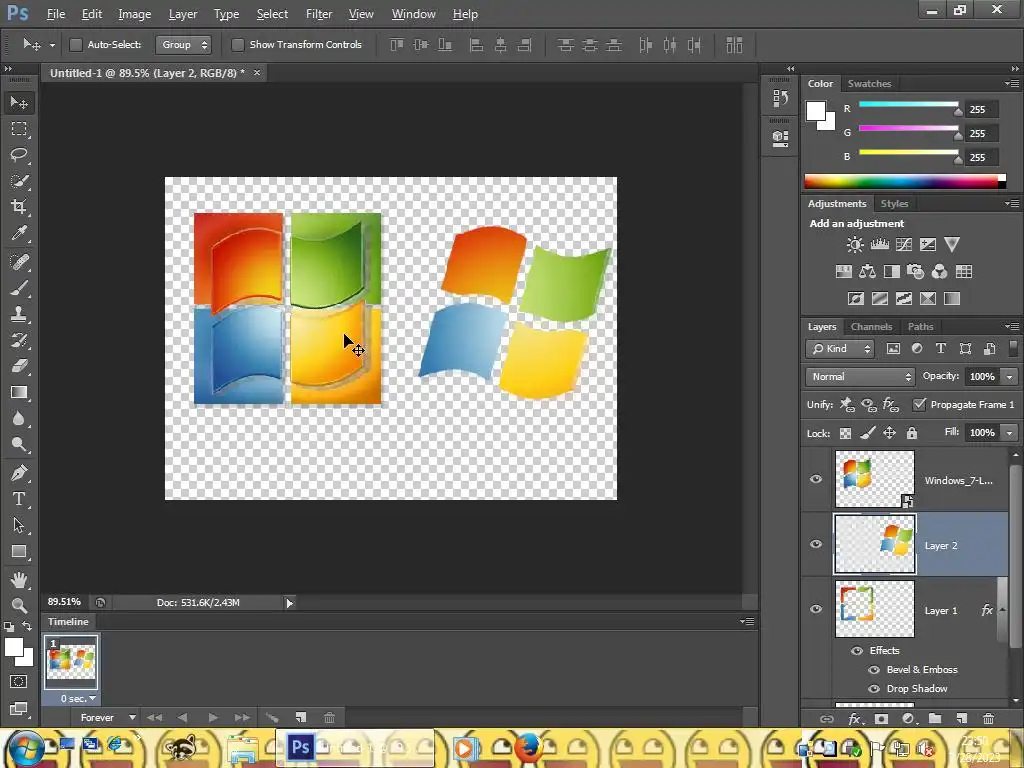1024x768 pixels.
Task: Add a Levels adjustment
Action: (880, 245)
